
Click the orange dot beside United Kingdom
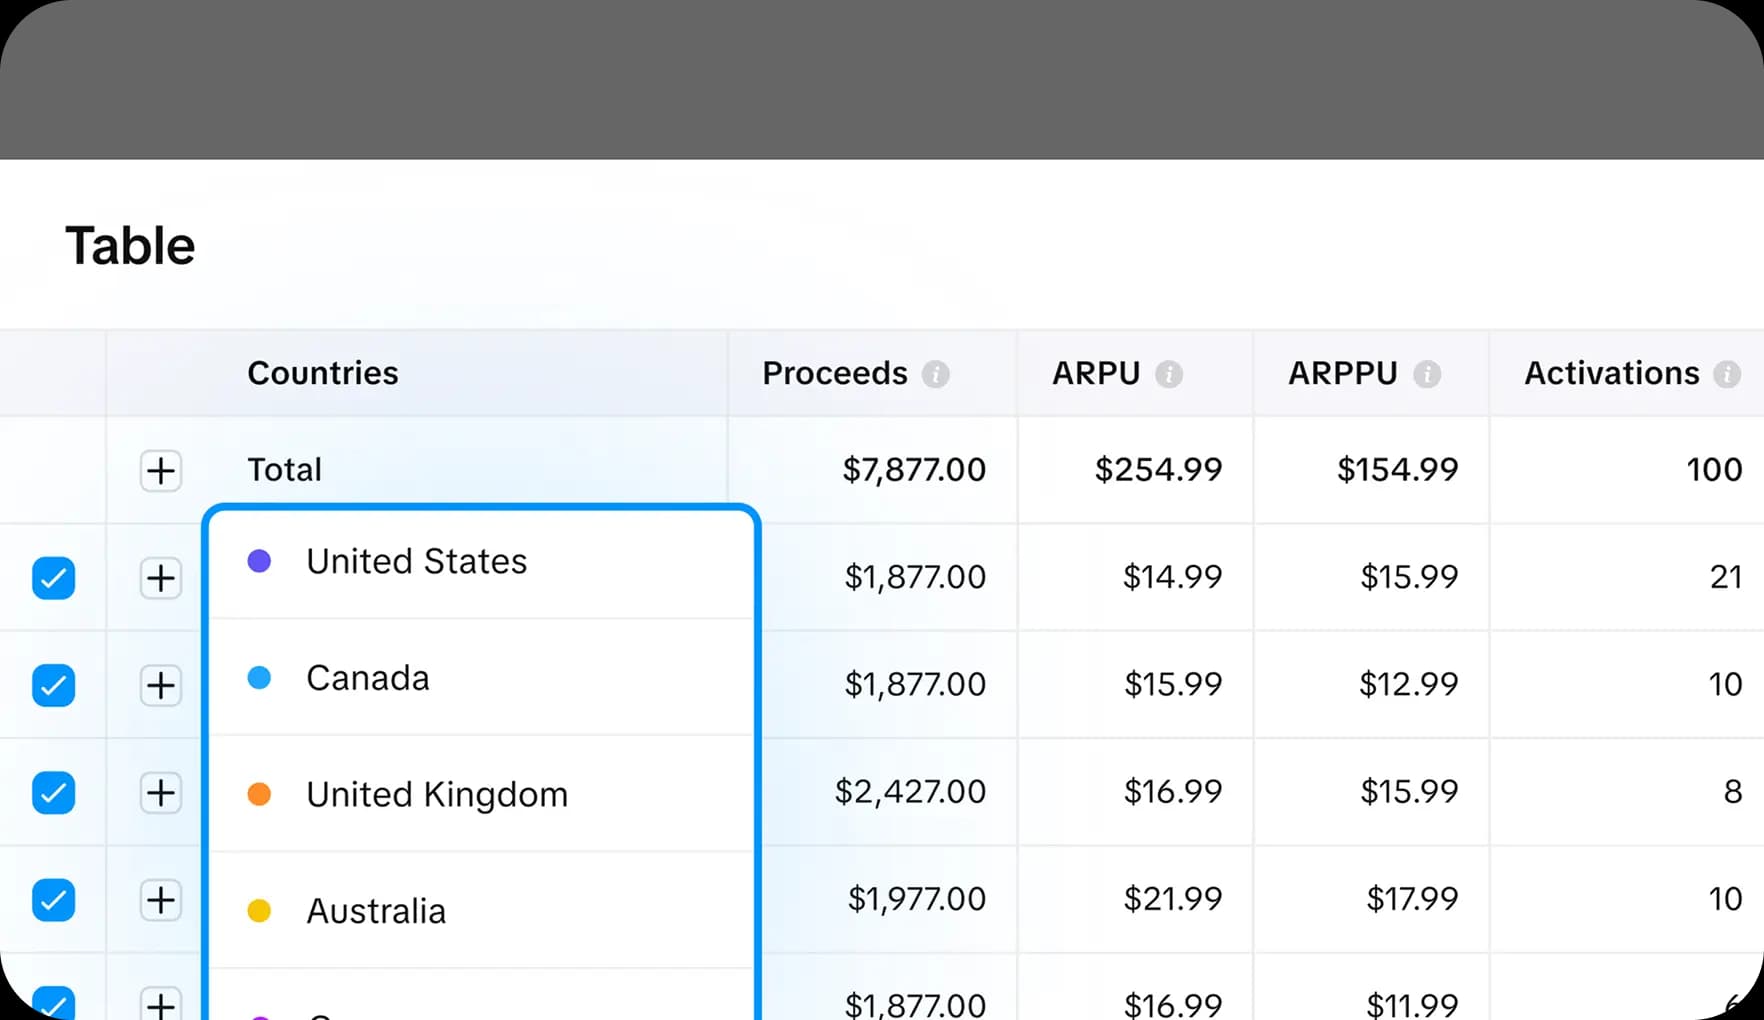point(260,794)
